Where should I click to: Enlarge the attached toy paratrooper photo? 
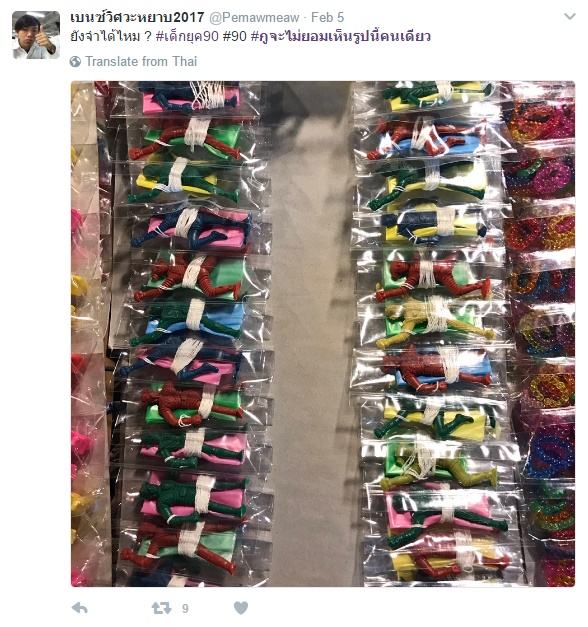[323, 334]
